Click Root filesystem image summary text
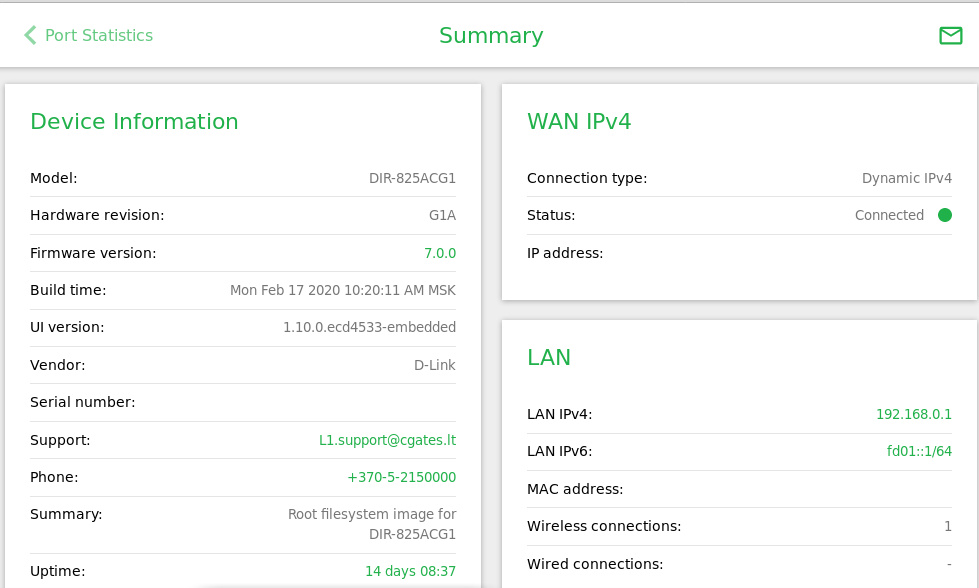979x588 pixels. (x=372, y=524)
